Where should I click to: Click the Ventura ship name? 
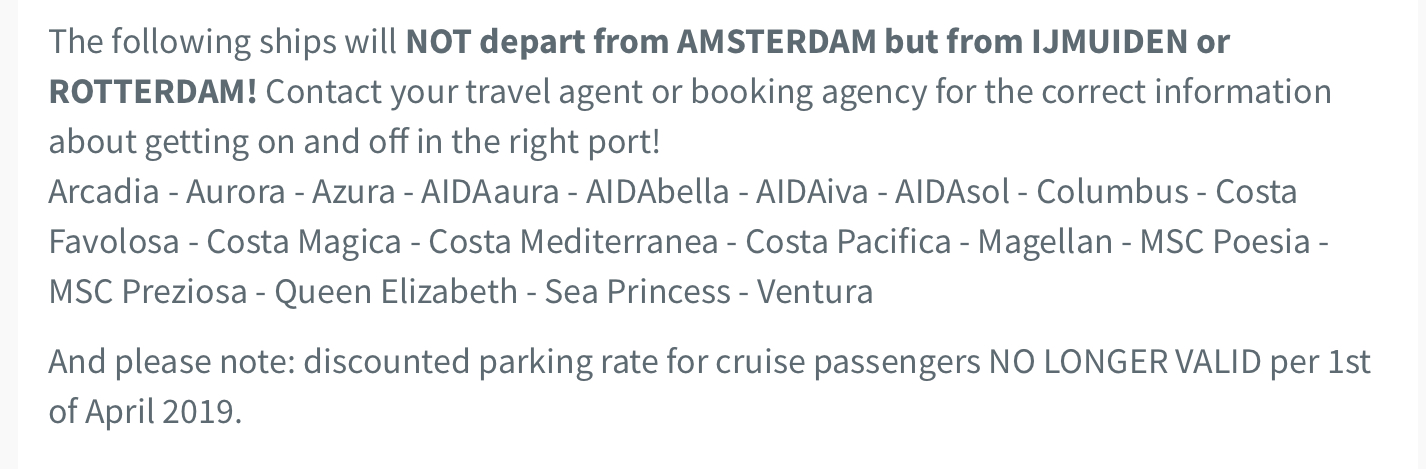tap(814, 291)
